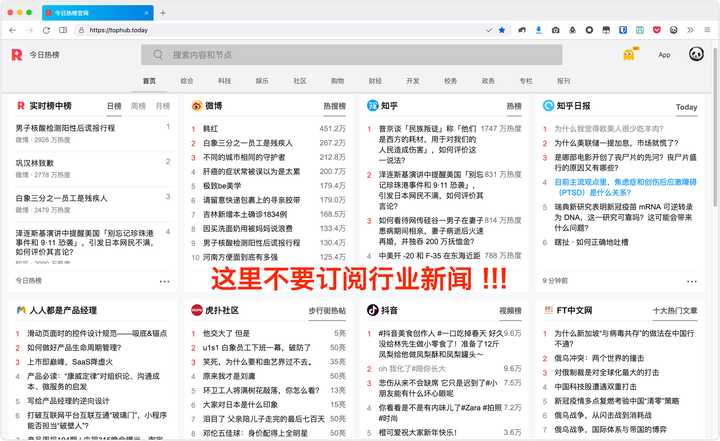Viewport: 720px width, 441px height.
Task: Click the camera screenshot extension icon
Action: (x=556, y=30)
